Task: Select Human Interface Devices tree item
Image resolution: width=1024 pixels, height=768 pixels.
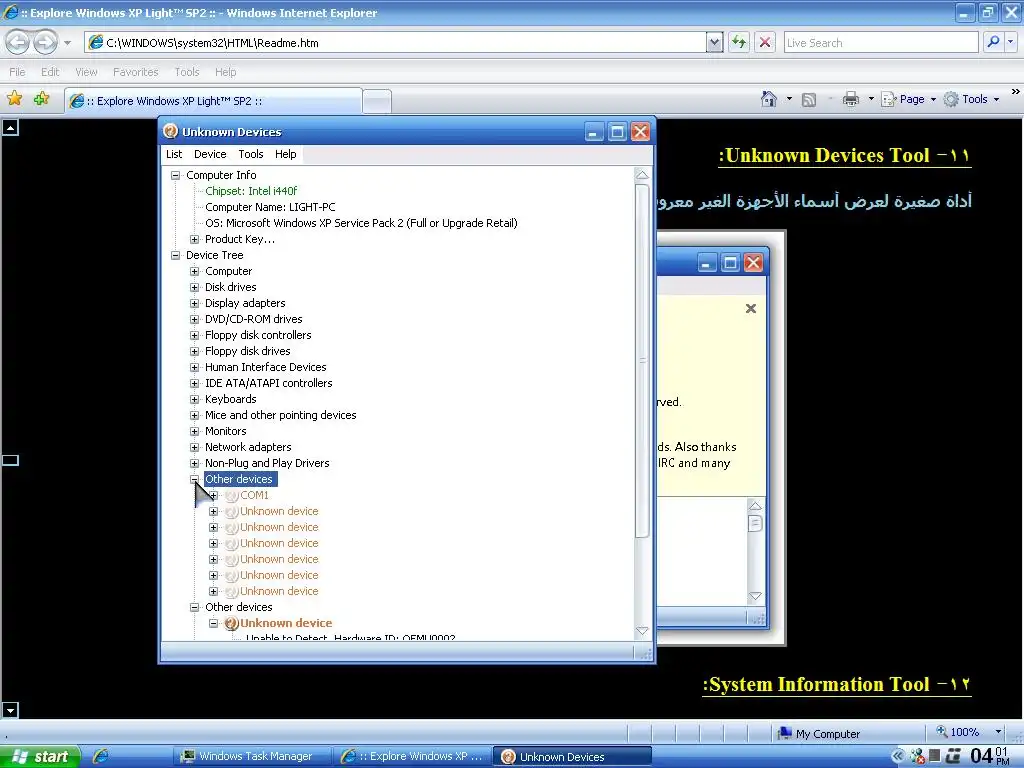Action: (x=265, y=367)
